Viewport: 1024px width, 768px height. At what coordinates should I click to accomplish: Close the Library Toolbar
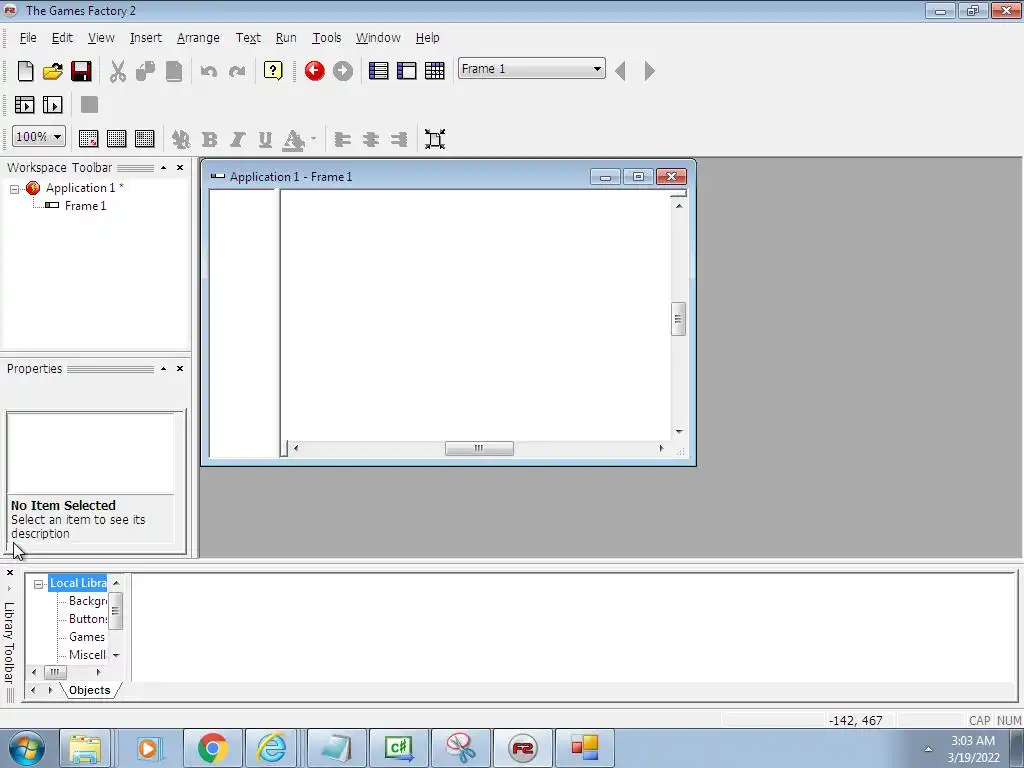point(10,573)
